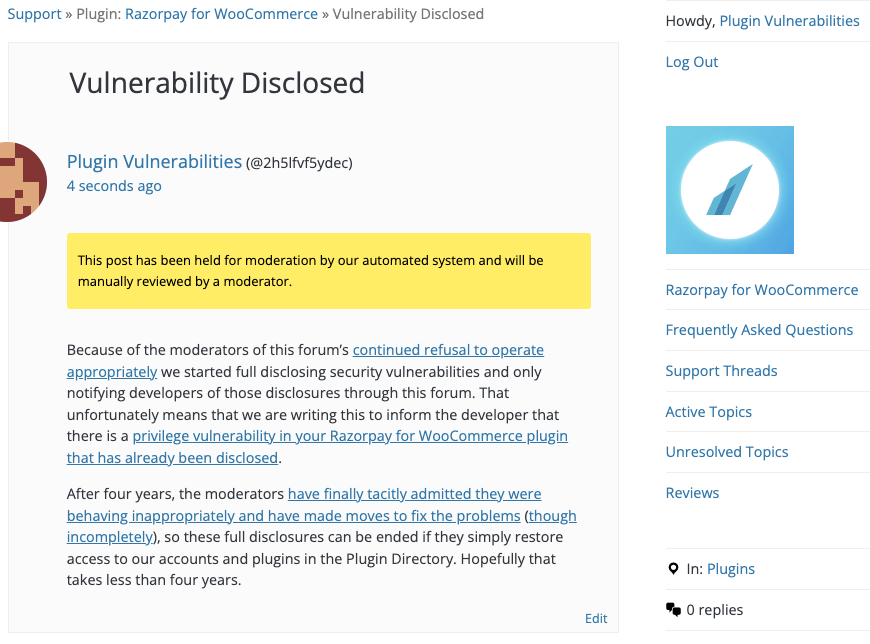Screen dimensions: 870x644
Task: Click the location pin icon beside Plugins
Action: [x=673, y=569]
